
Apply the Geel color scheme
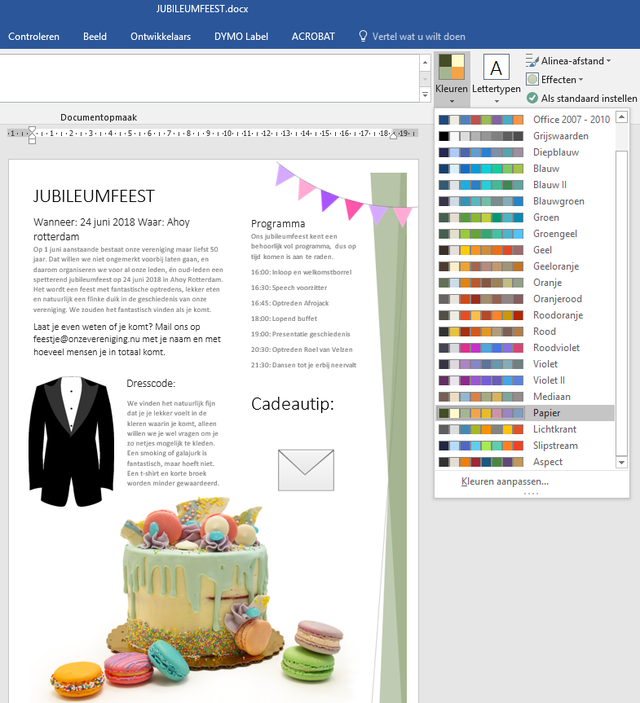[x=525, y=250]
